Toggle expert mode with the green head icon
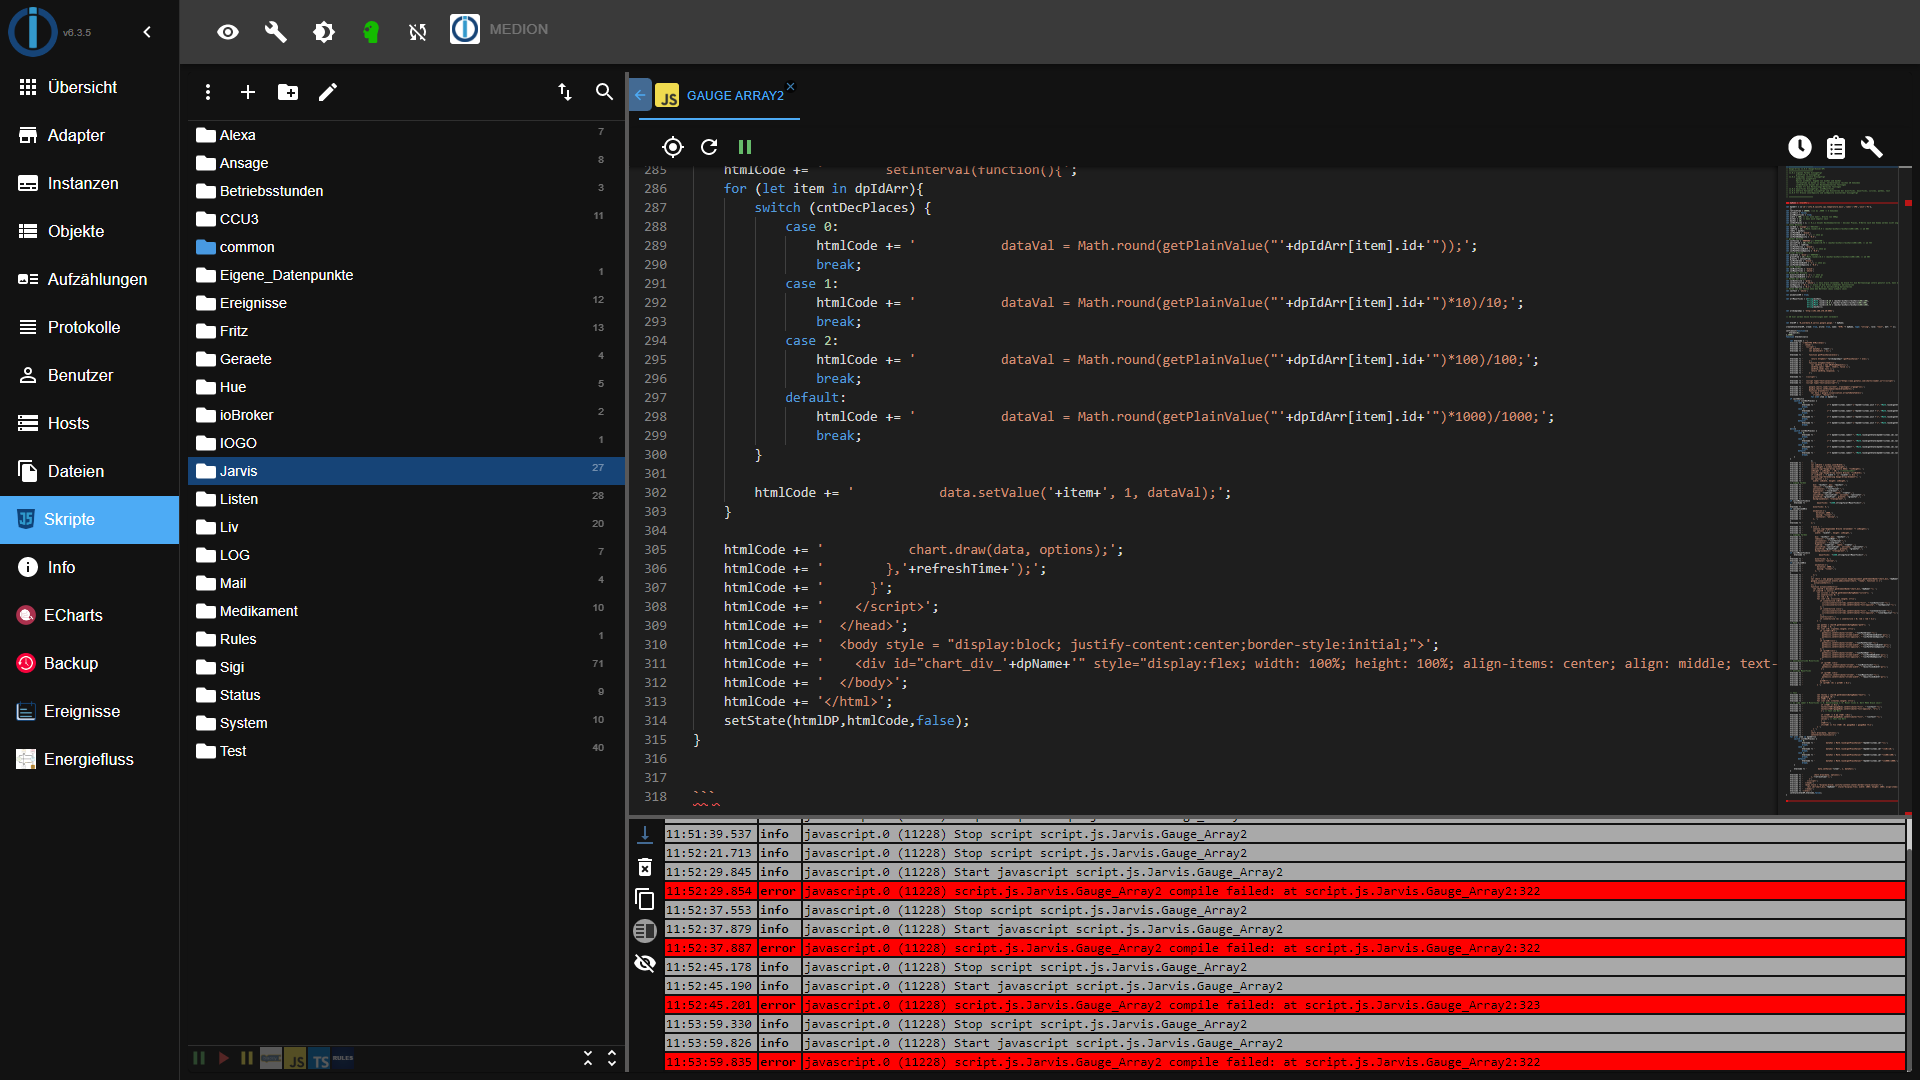The image size is (1920, 1080). click(371, 32)
